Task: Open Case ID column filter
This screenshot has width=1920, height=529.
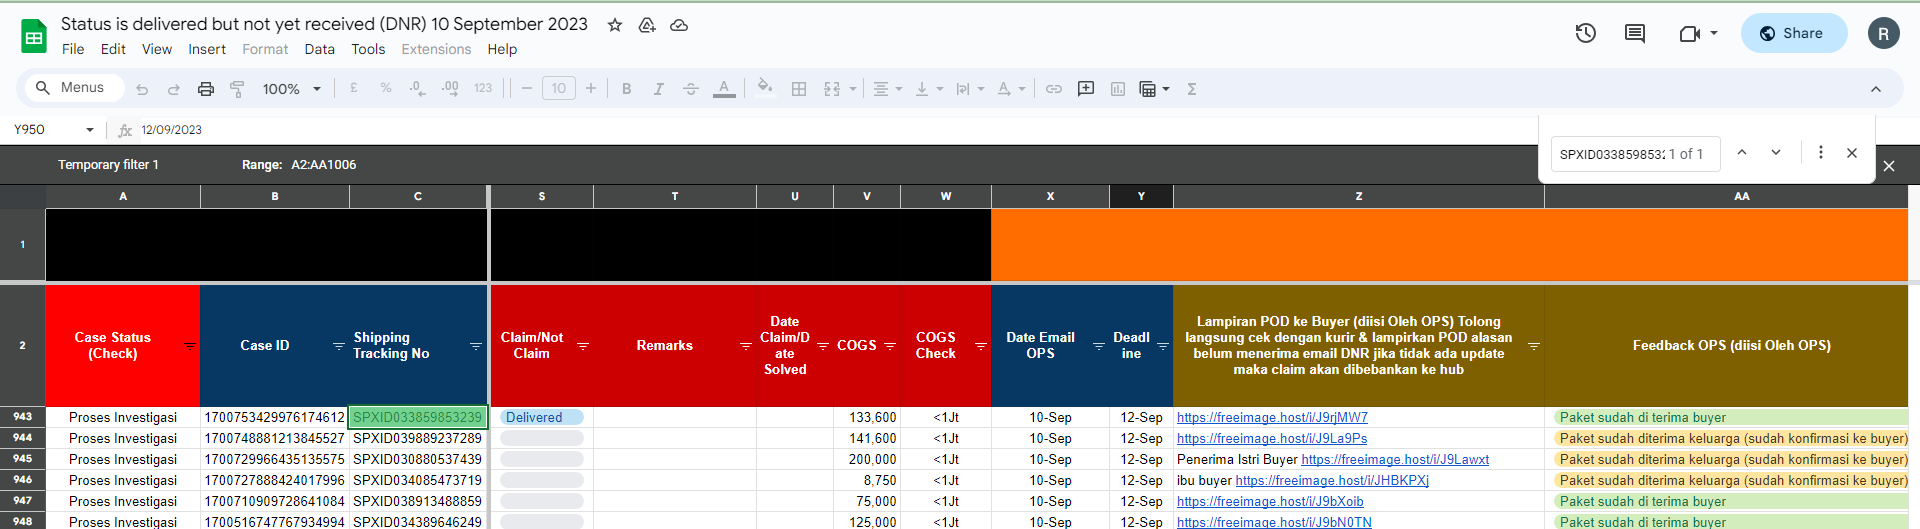Action: point(338,346)
